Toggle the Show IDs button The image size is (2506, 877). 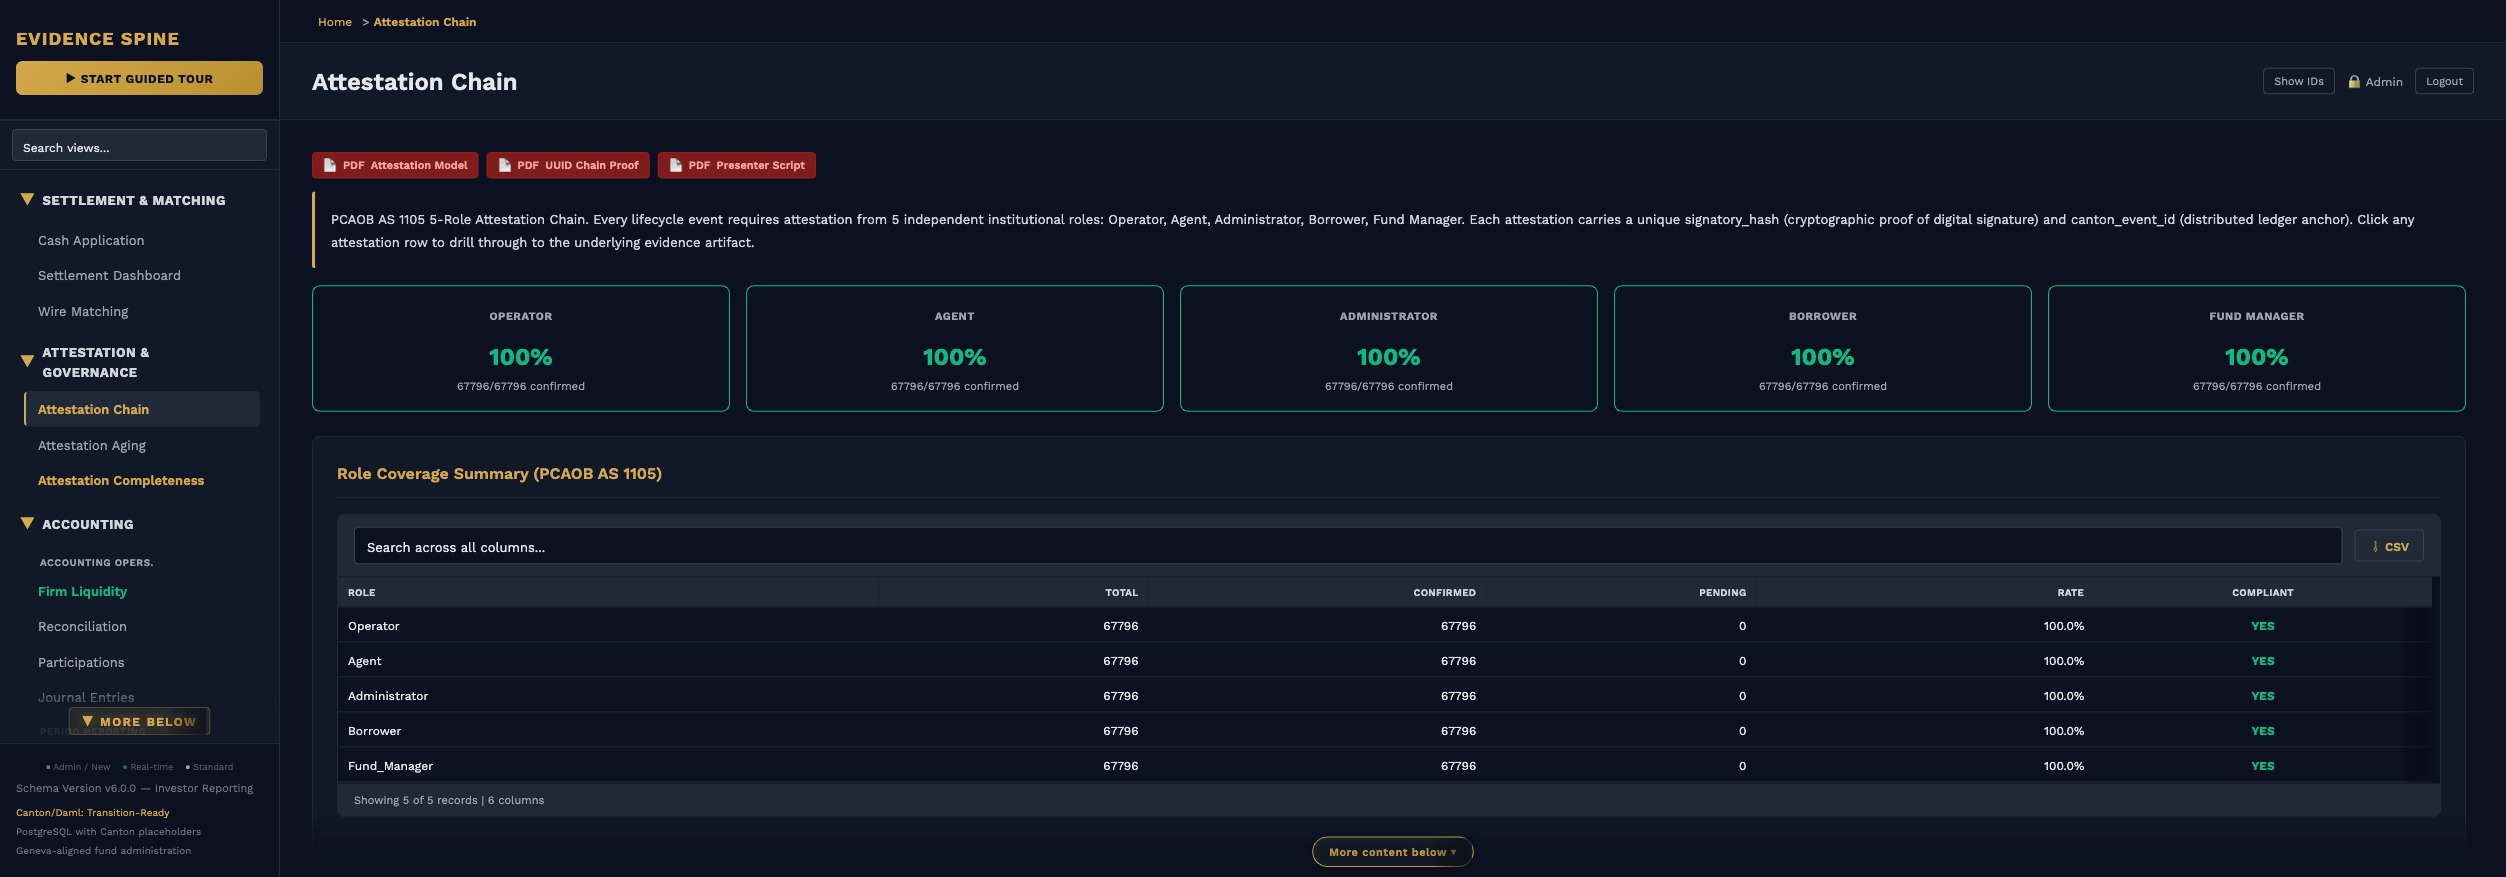(2298, 81)
